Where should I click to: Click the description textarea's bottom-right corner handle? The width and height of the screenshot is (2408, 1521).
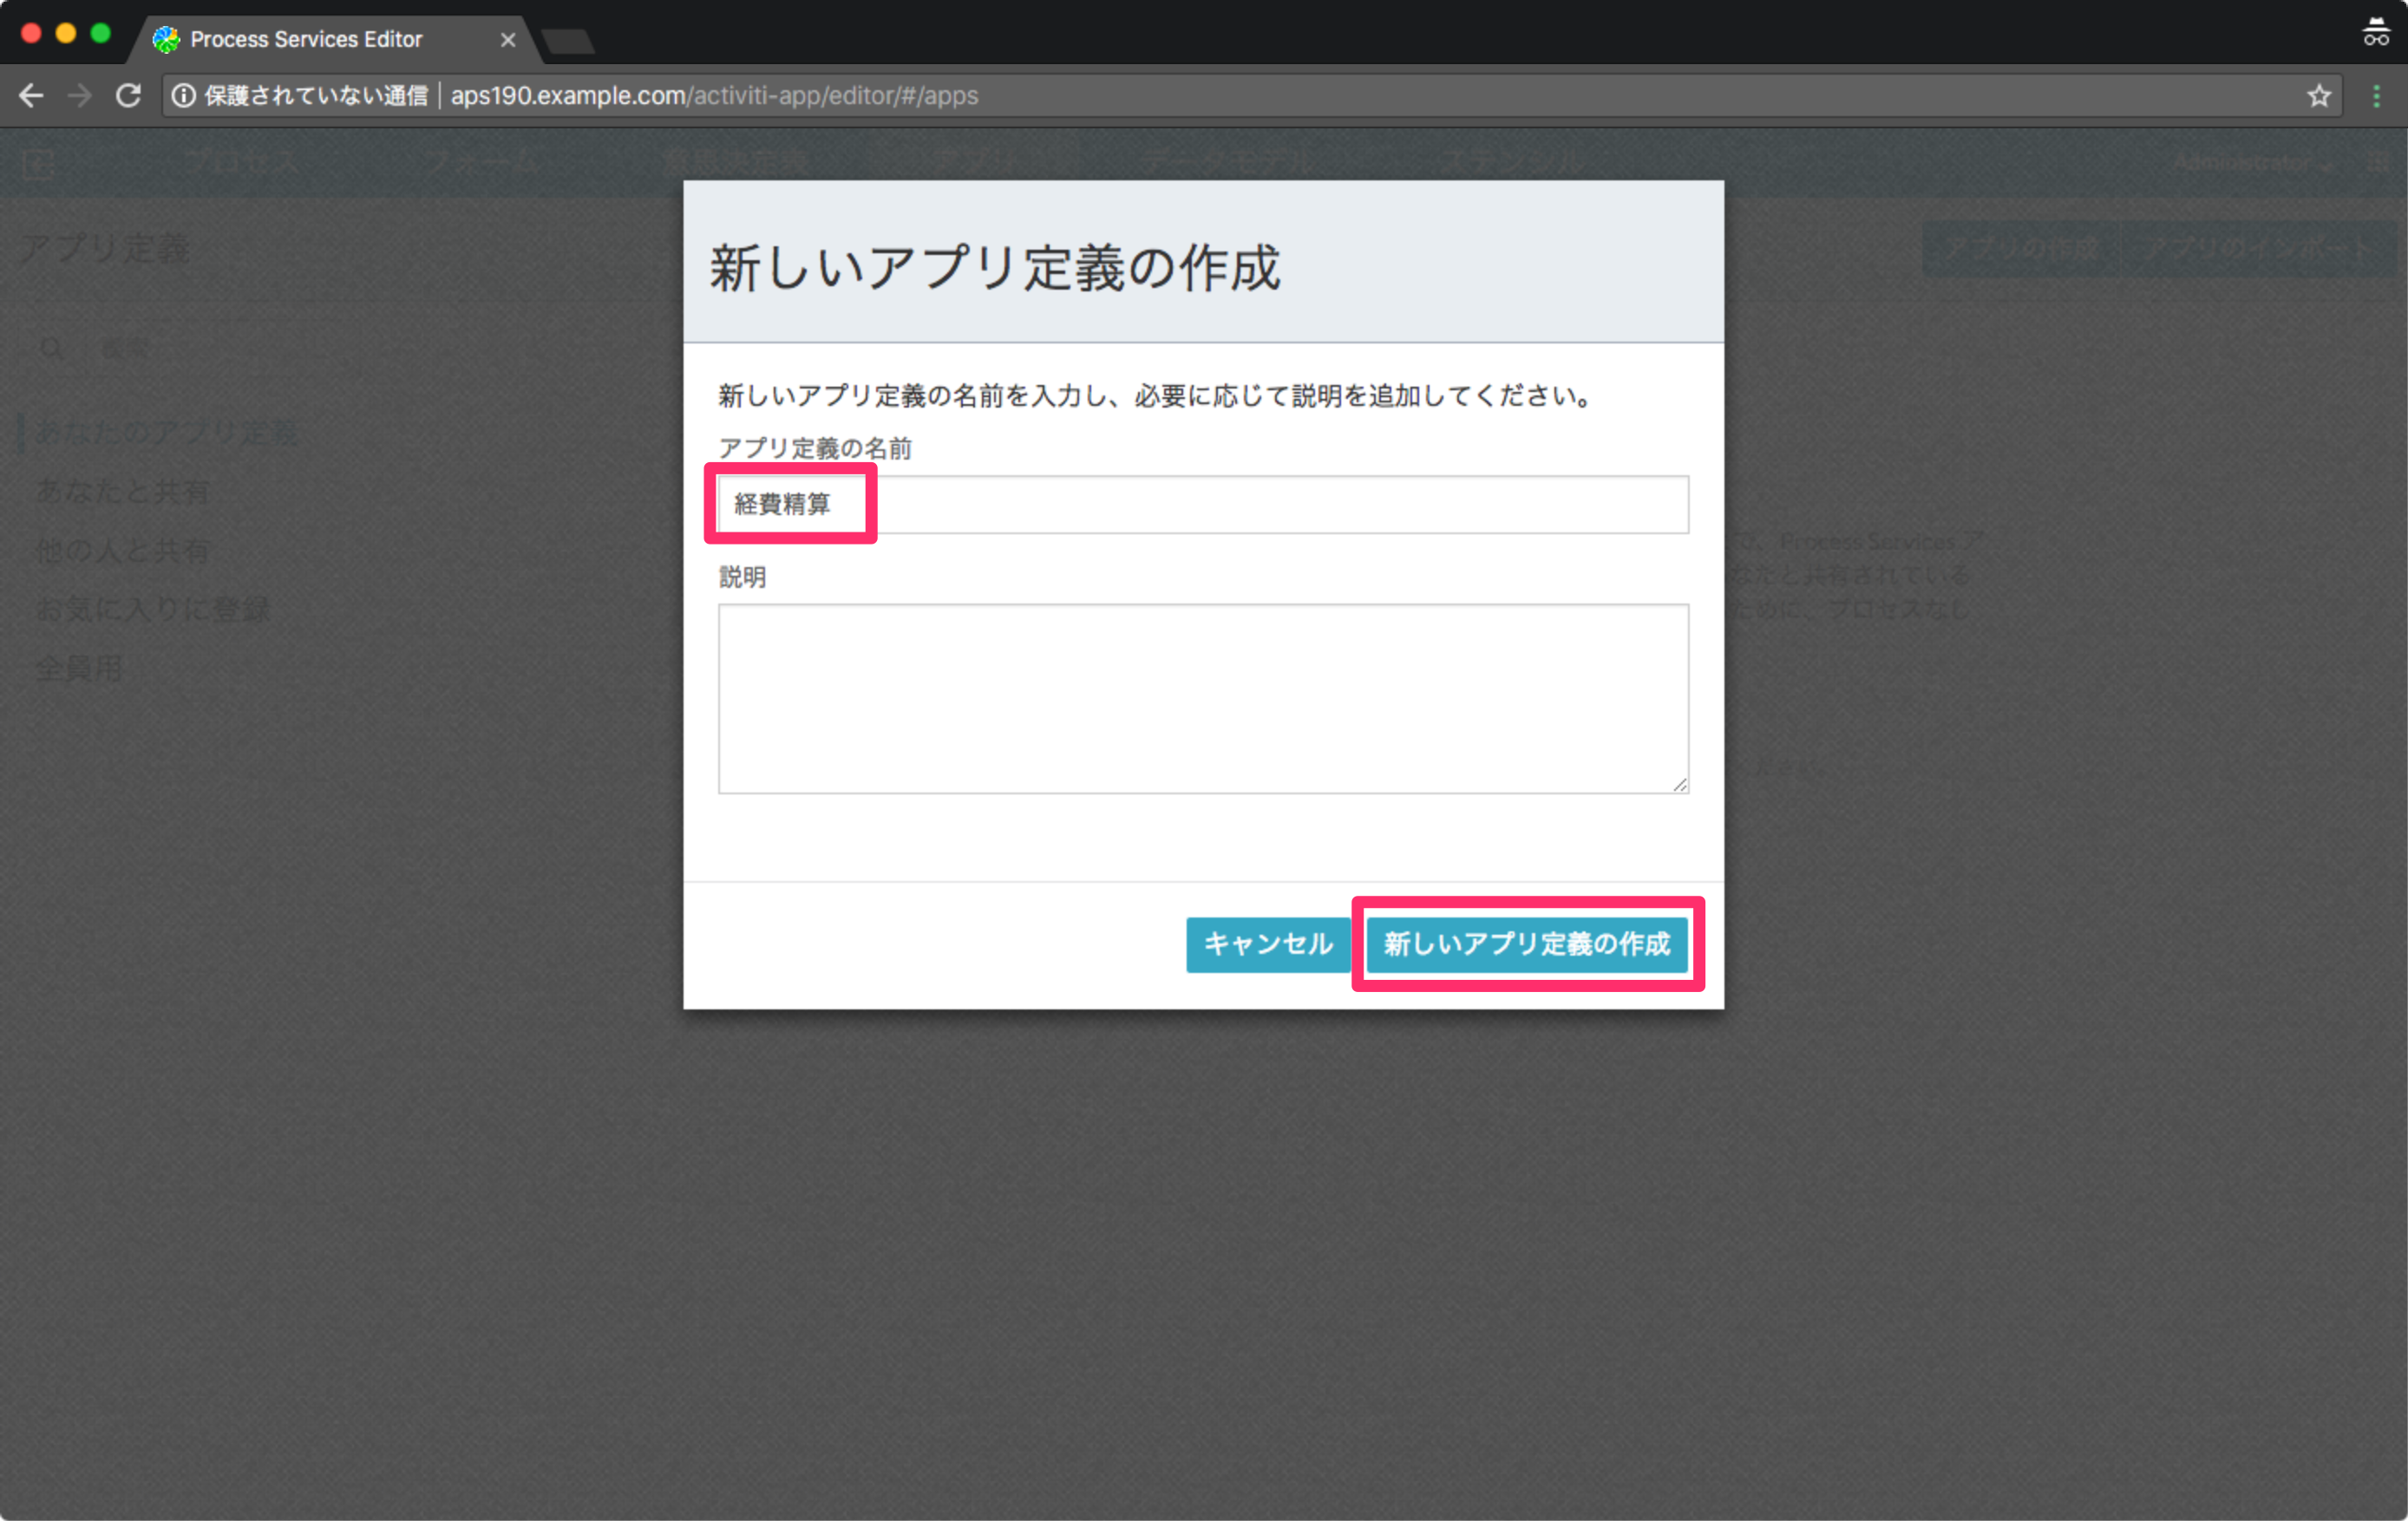tap(1680, 785)
